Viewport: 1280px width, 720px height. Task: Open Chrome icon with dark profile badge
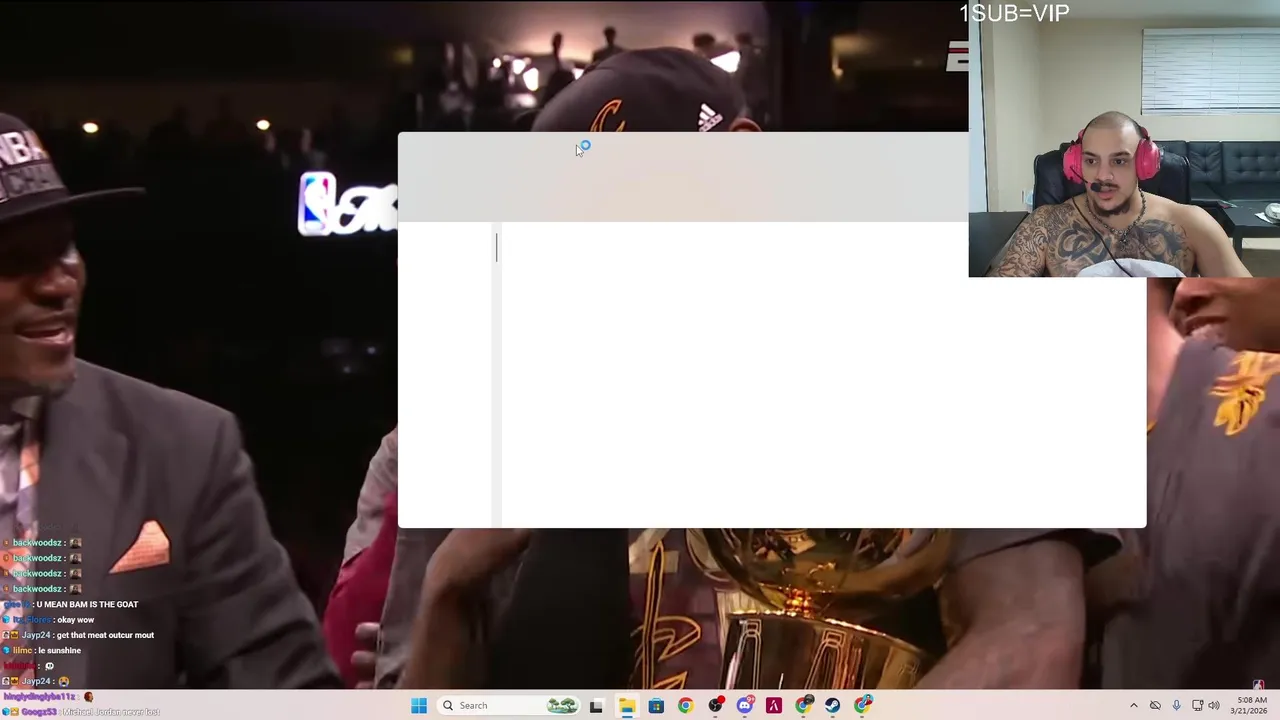coord(804,706)
